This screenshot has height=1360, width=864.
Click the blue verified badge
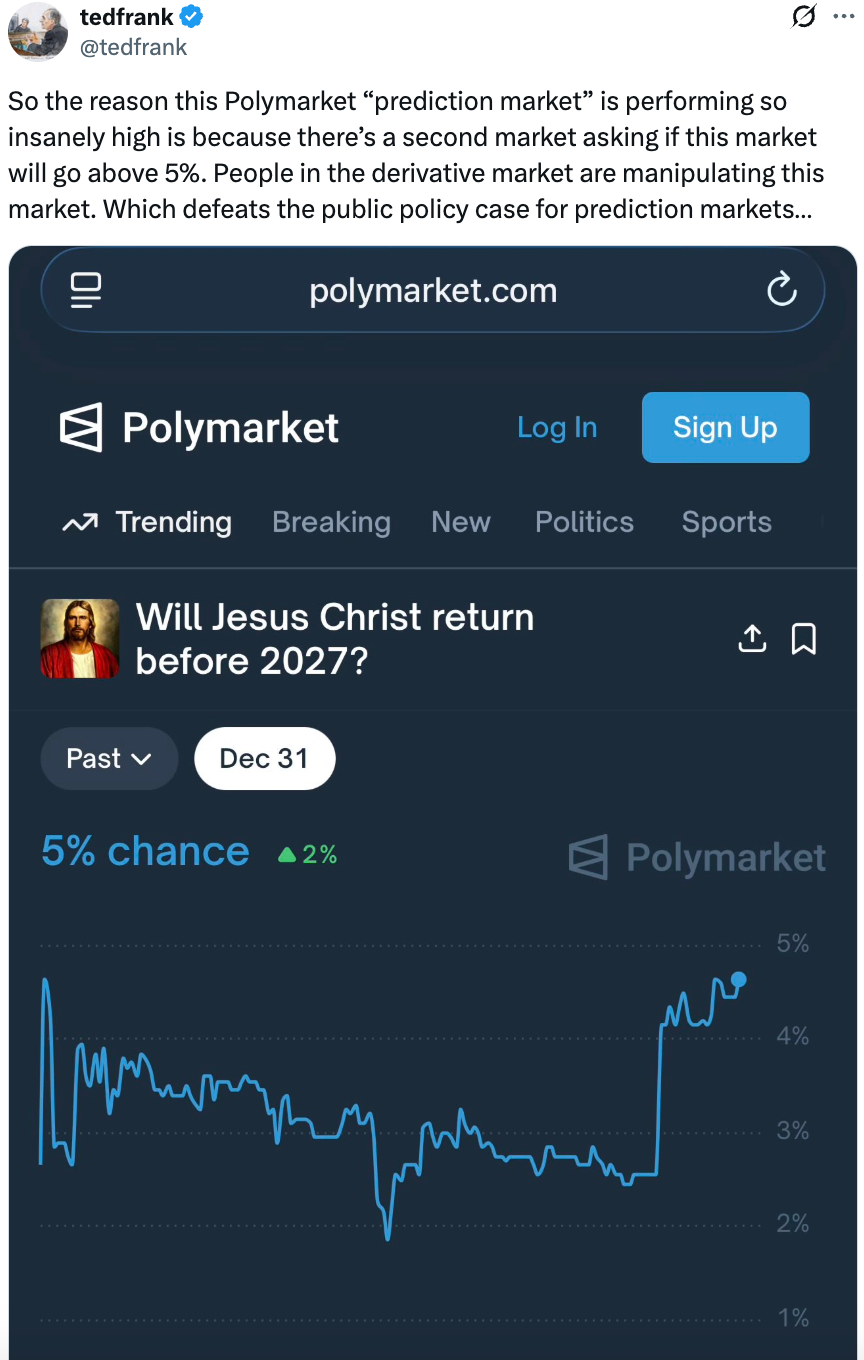click(191, 17)
